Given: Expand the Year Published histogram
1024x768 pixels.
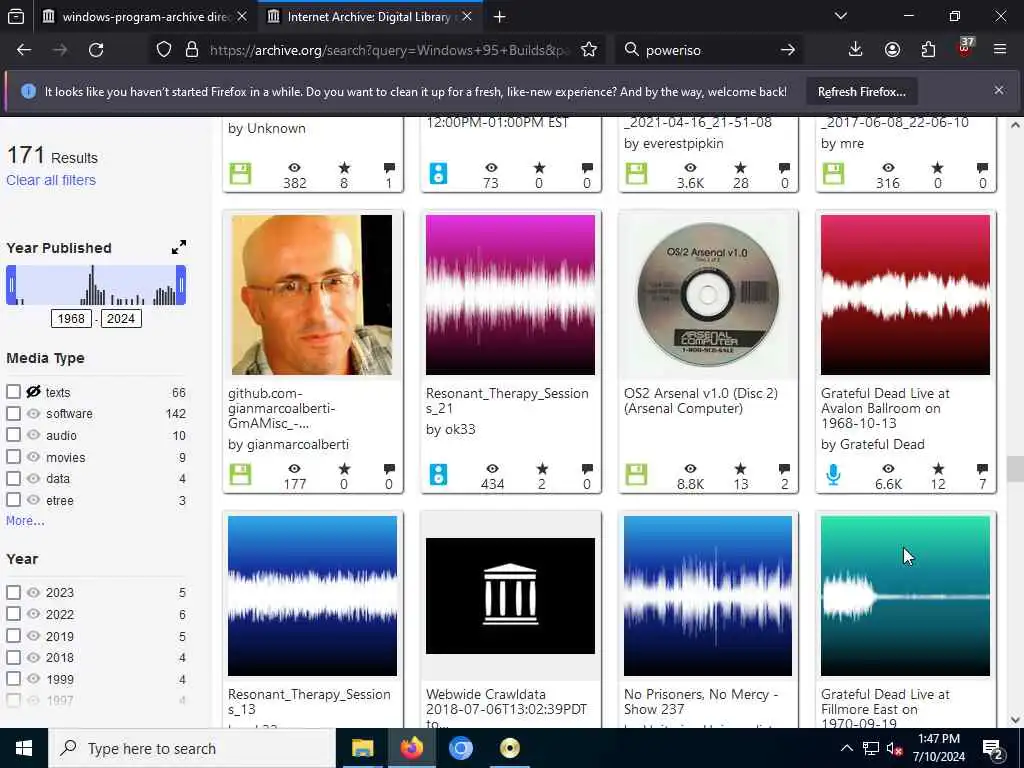Looking at the screenshot, I should point(178,248).
